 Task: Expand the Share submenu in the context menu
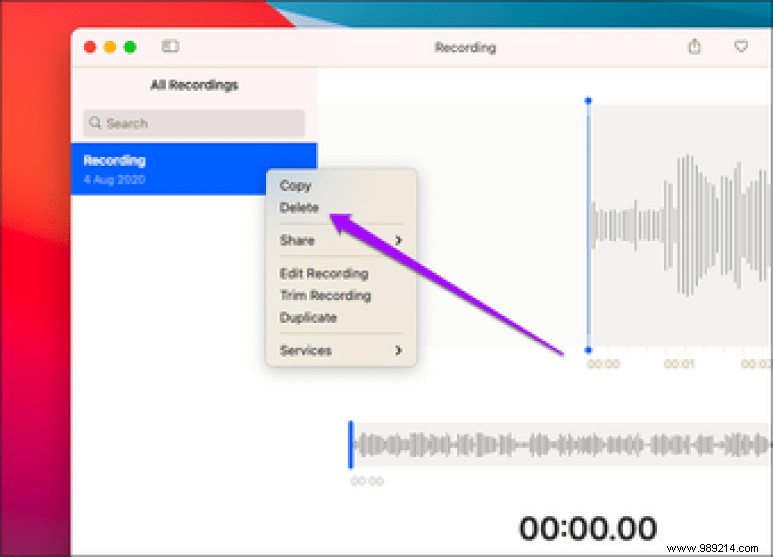pos(340,240)
